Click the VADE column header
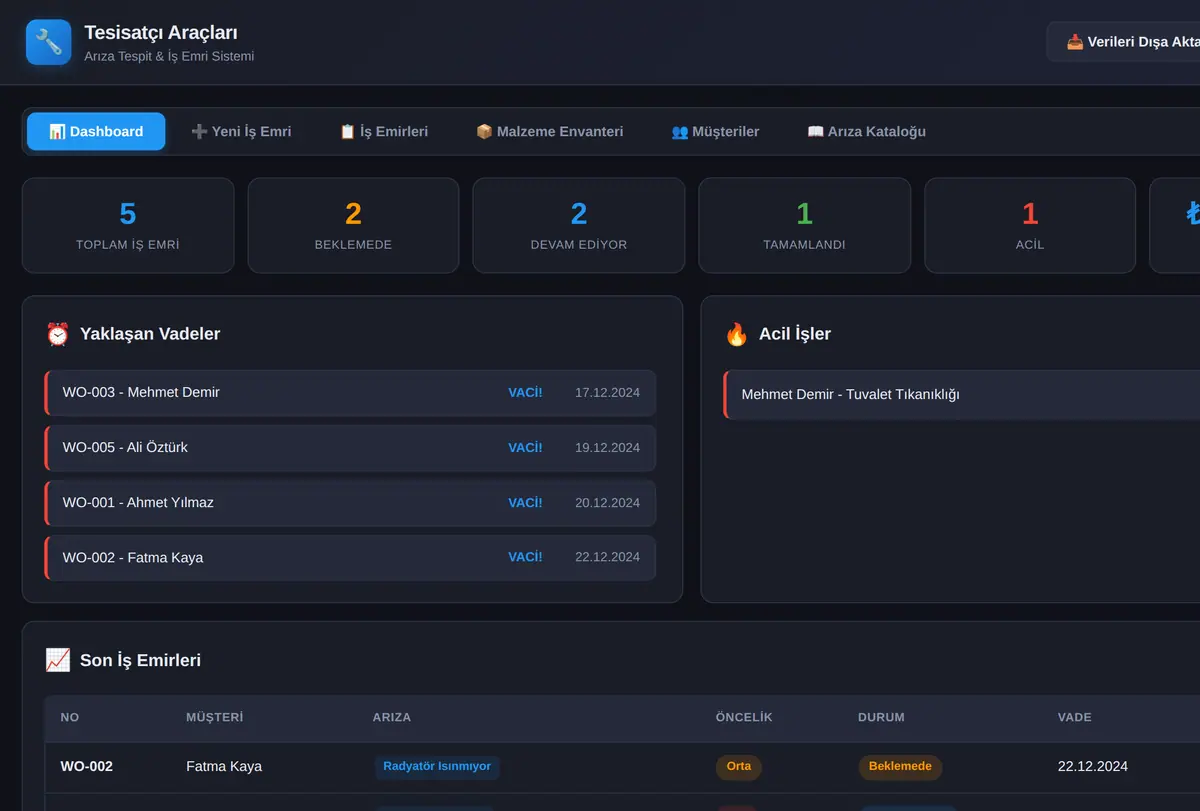Viewport: 1200px width, 811px height. pyautogui.click(x=1075, y=717)
